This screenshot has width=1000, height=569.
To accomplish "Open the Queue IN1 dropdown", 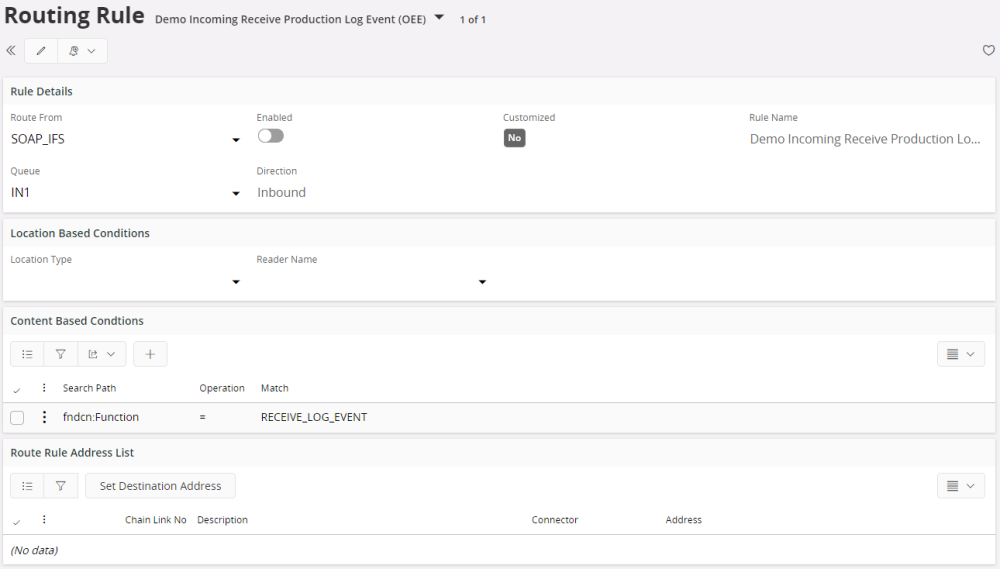I will tap(236, 193).
